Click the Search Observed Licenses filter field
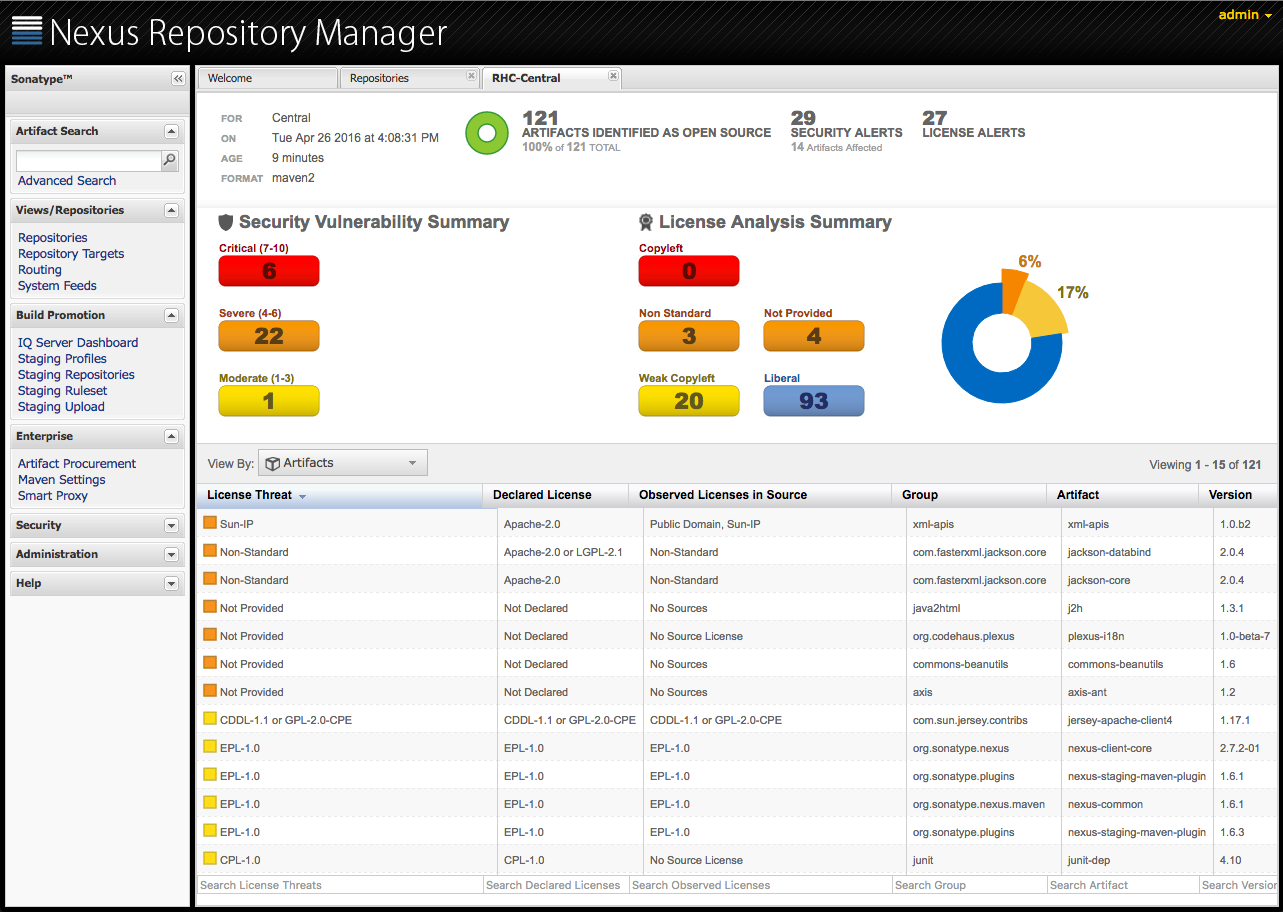Screen dimensions: 1283x912 [x=760, y=885]
